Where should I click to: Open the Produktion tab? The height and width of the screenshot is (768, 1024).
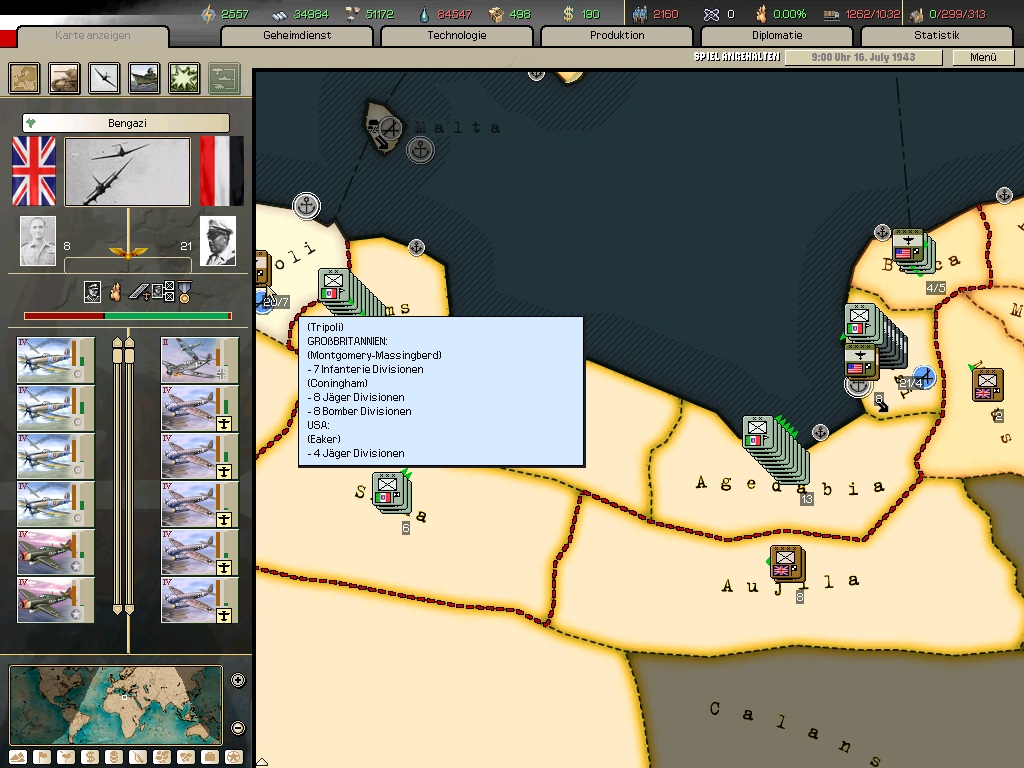pos(617,35)
